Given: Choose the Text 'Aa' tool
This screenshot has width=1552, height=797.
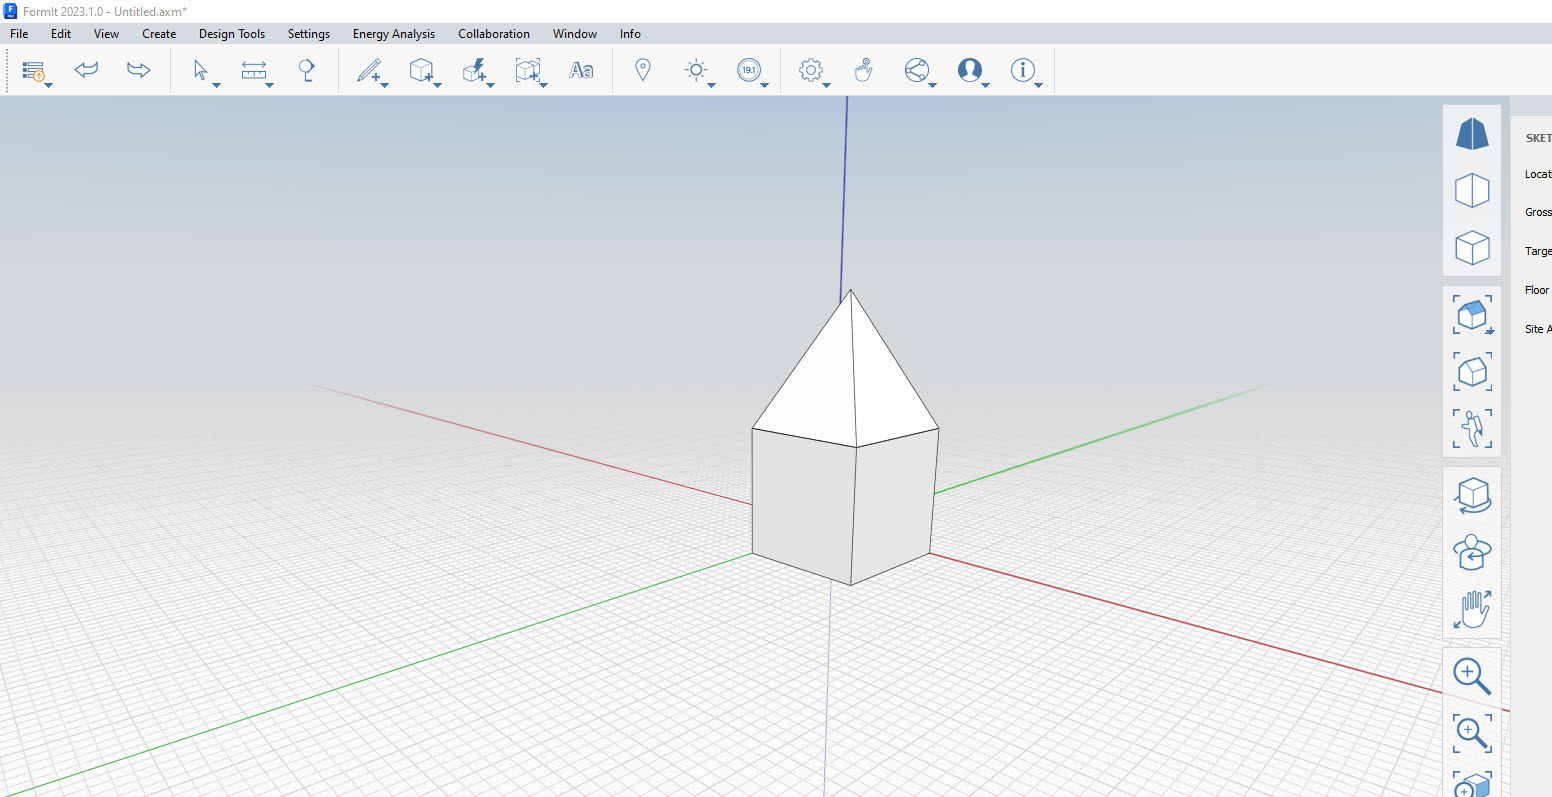Looking at the screenshot, I should [581, 70].
